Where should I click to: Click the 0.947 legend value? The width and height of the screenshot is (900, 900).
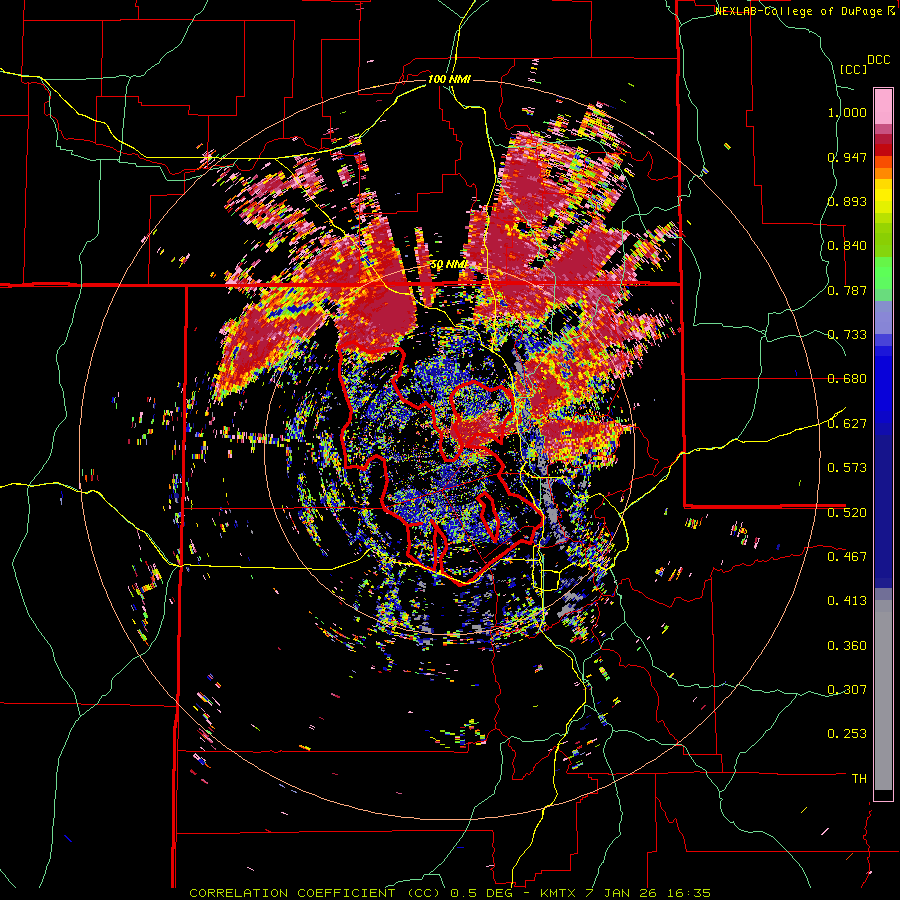(847, 157)
